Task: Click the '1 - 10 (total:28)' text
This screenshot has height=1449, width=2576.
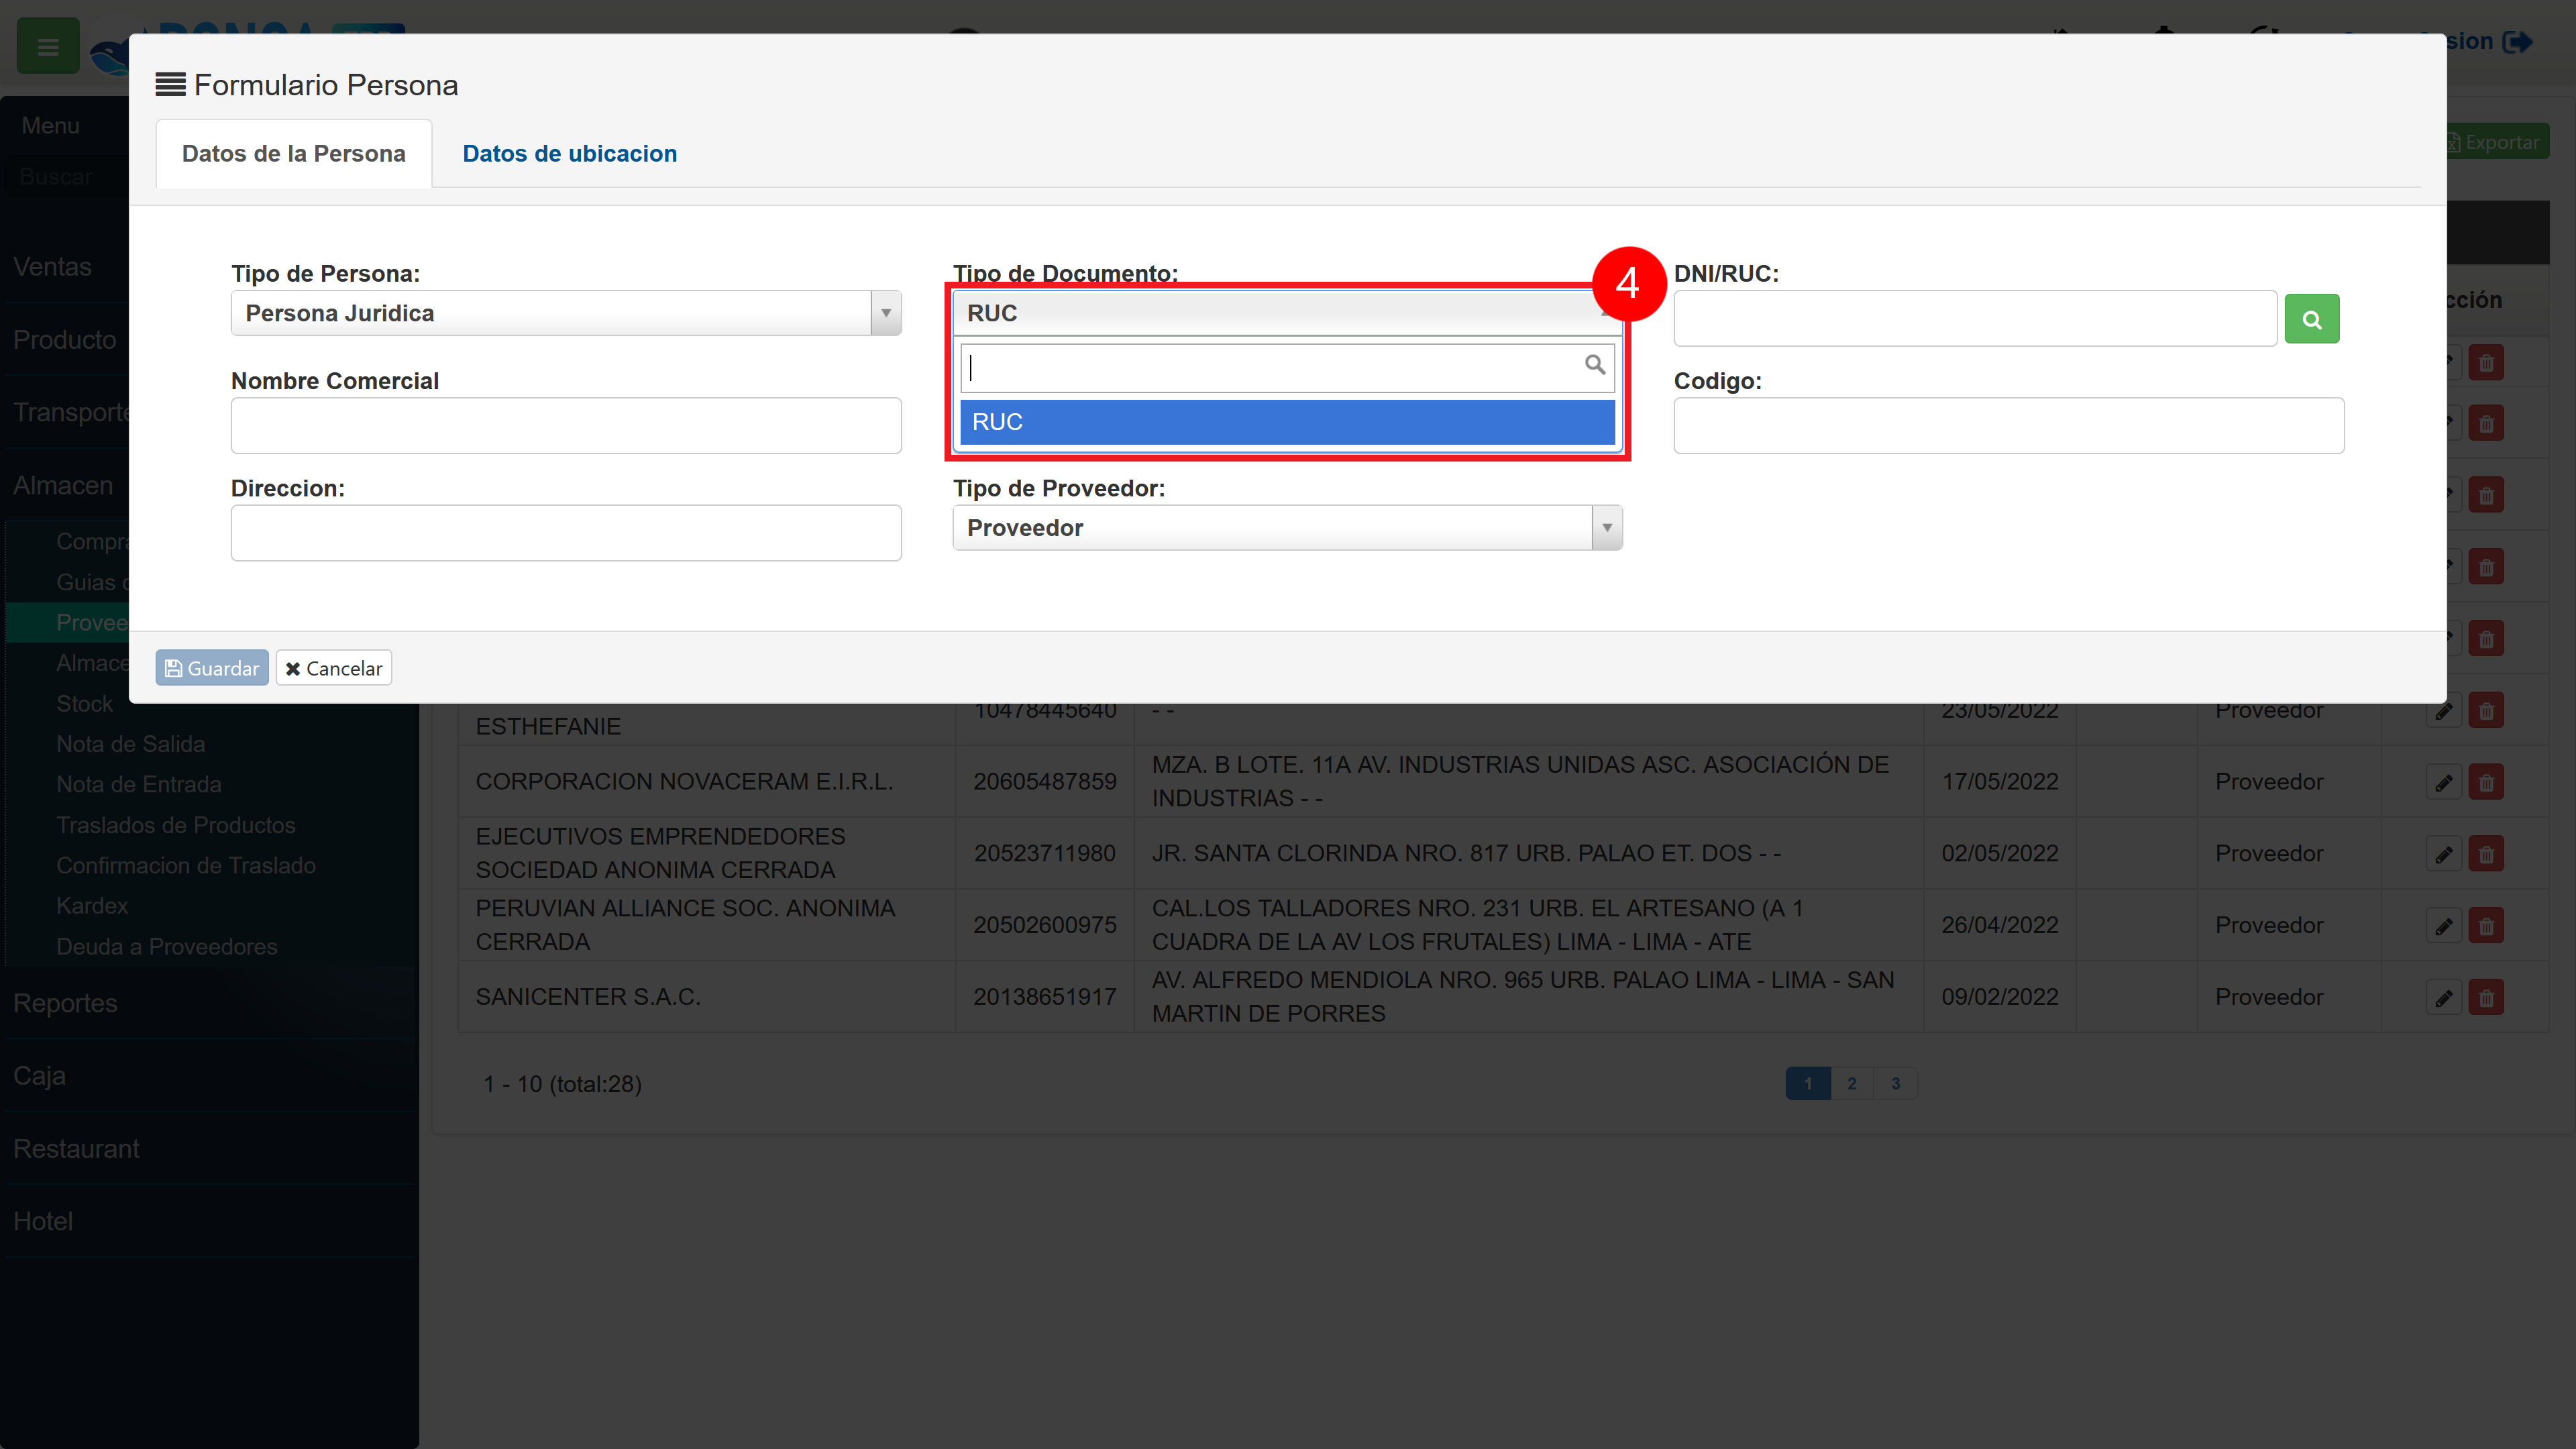Action: 562,1084
